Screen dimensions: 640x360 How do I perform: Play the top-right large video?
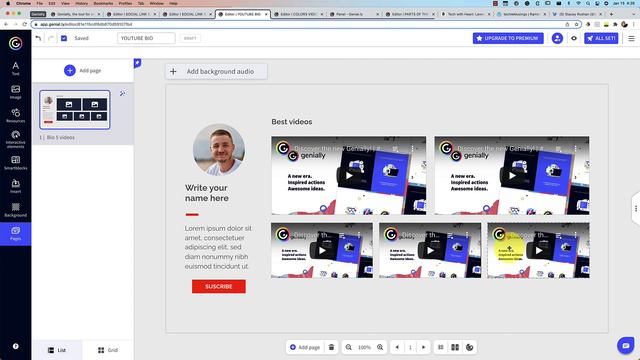point(512,176)
